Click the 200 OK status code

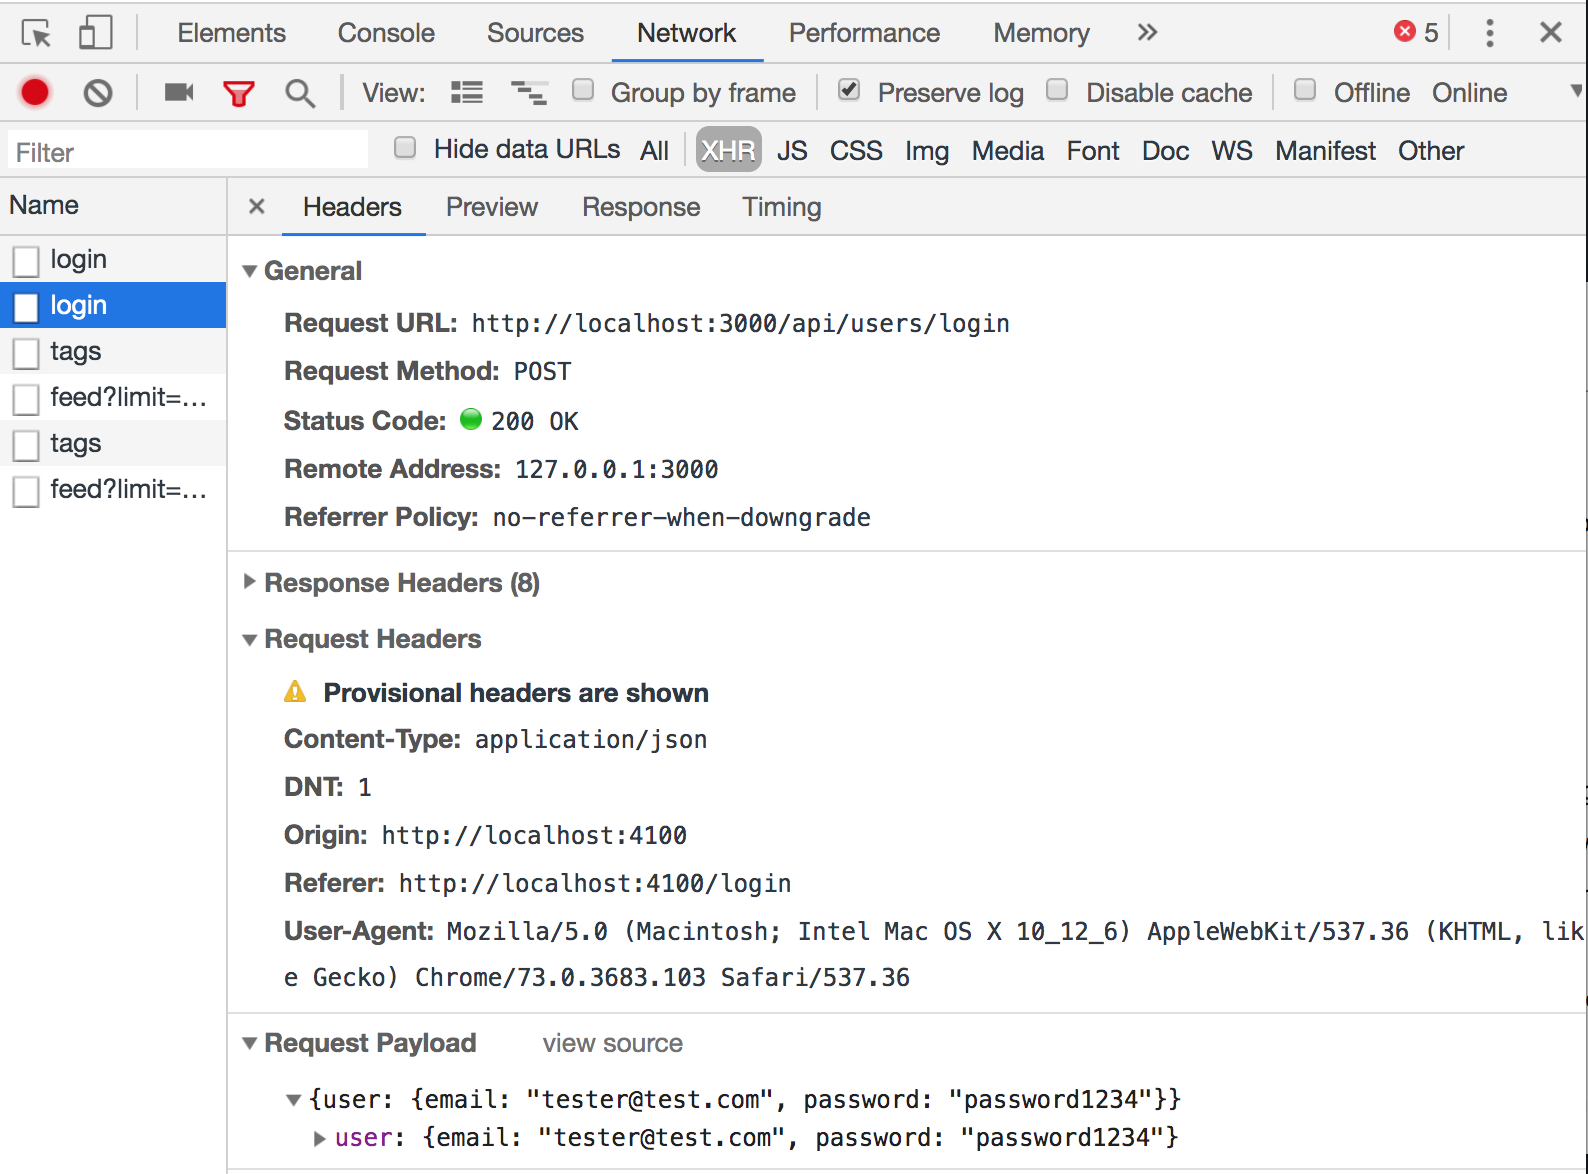coord(534,421)
